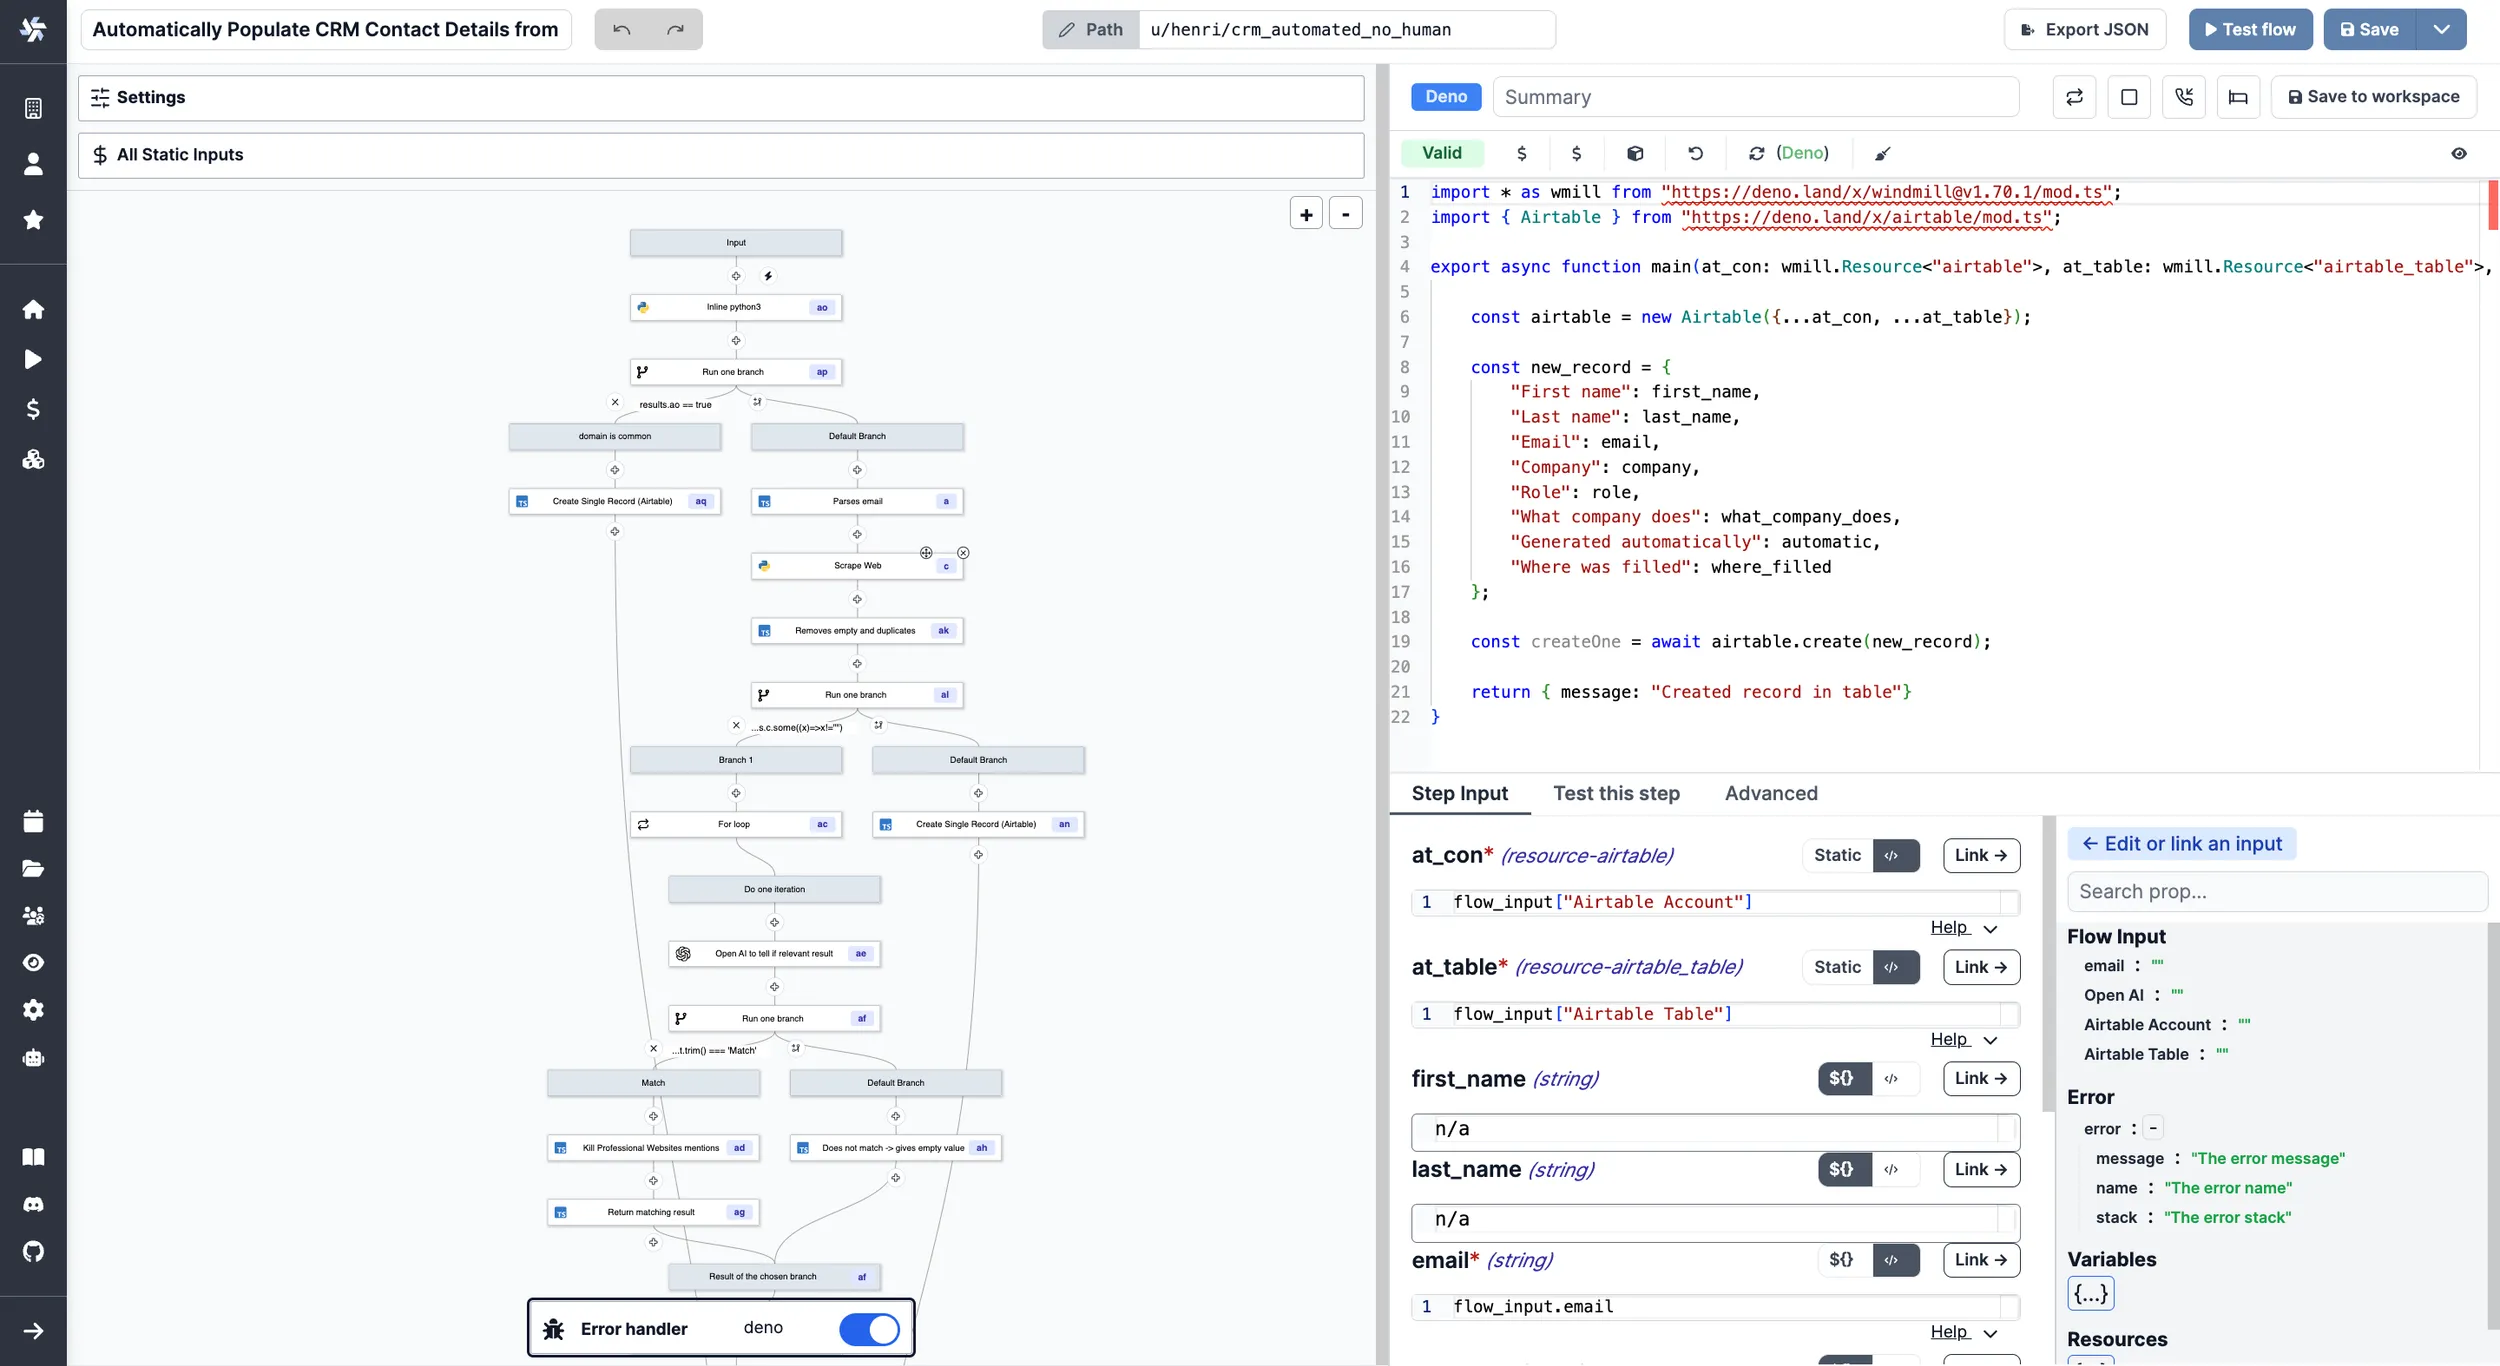Switch to Test this step tab

click(1615, 793)
